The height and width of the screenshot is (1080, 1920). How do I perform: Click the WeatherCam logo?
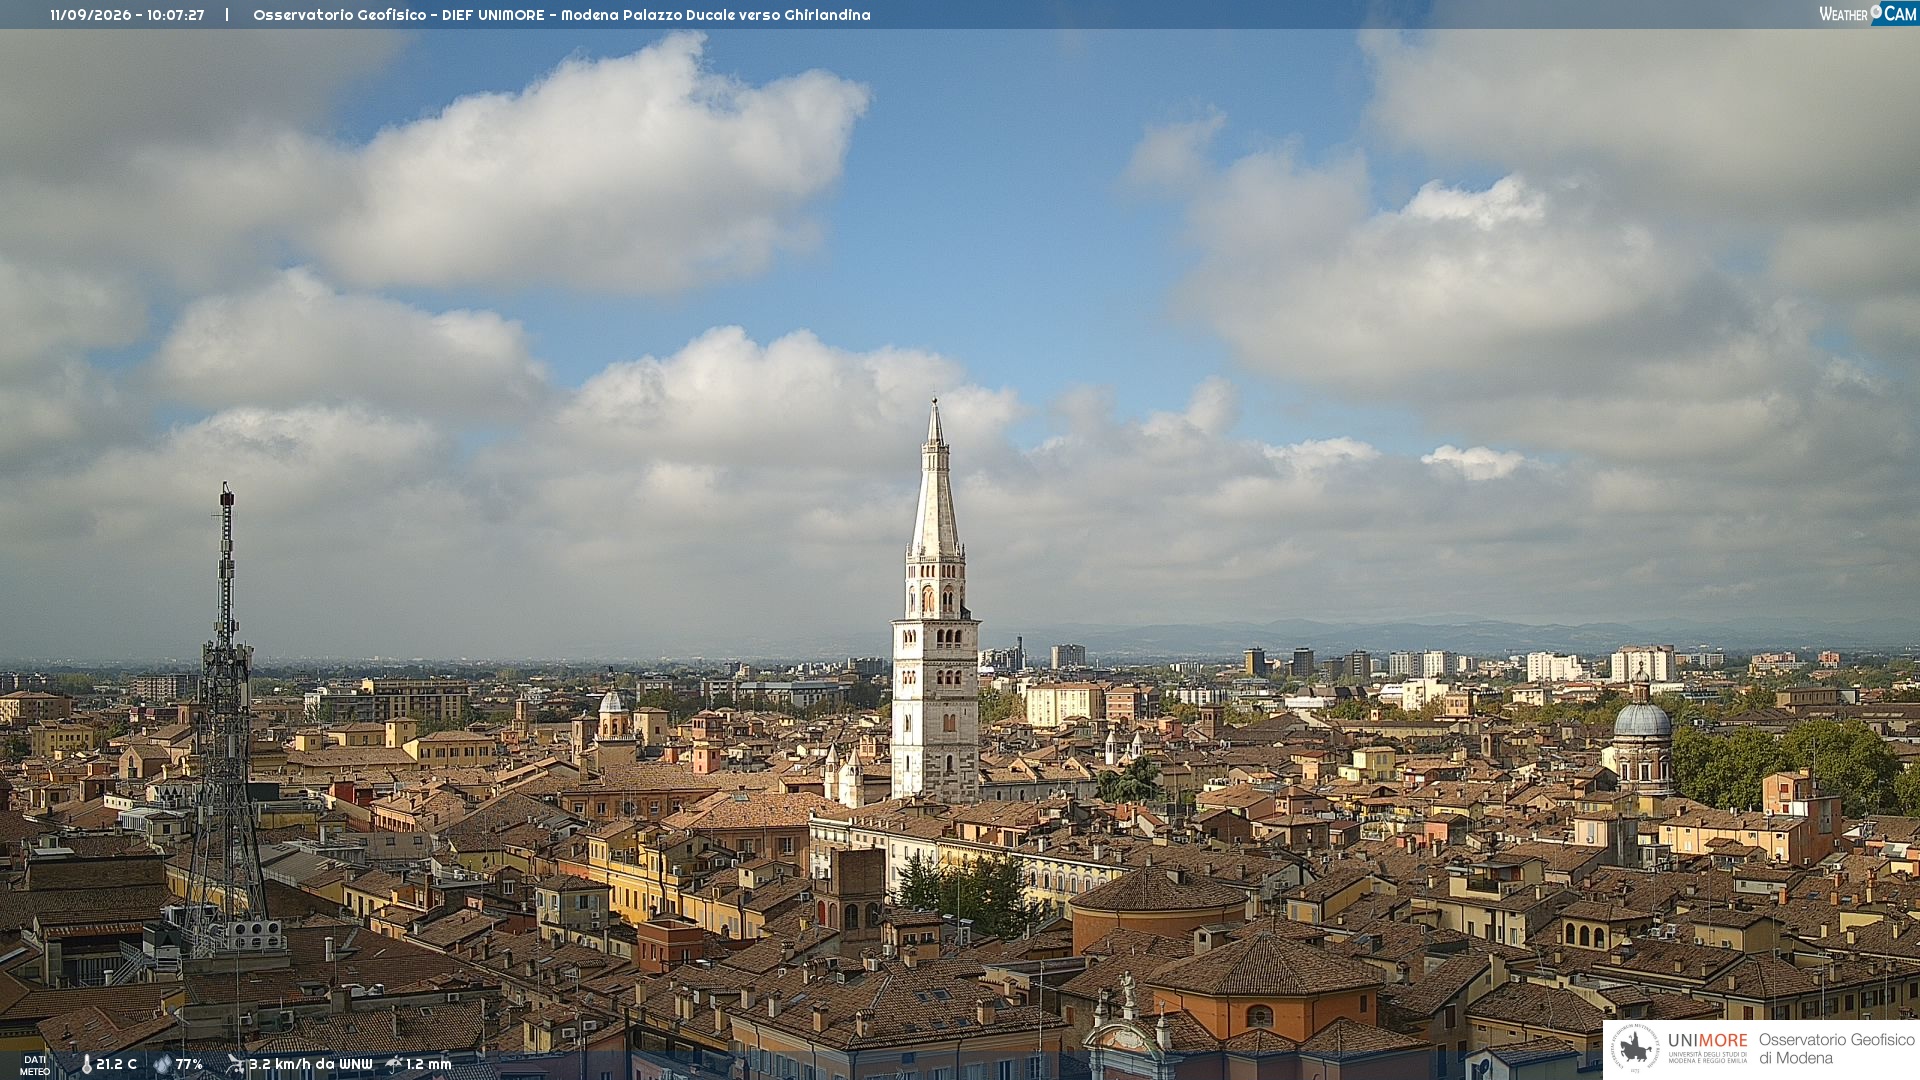1868,13
